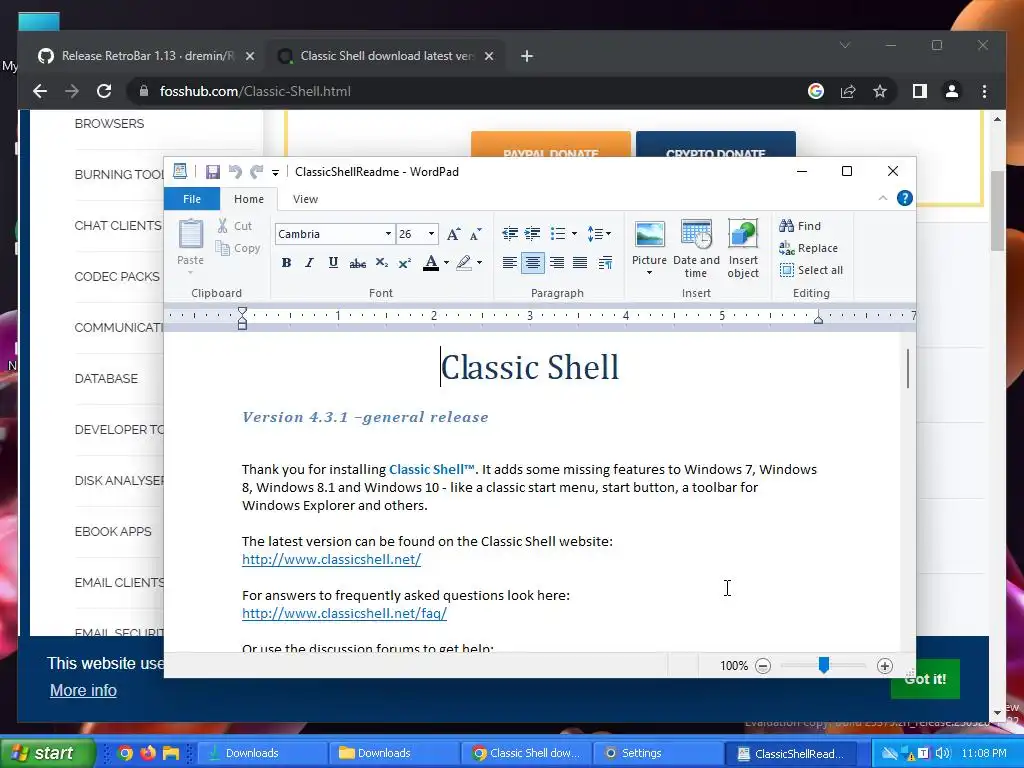The height and width of the screenshot is (768, 1024).
Task: Expand the highlight color palette arrow
Action: (x=479, y=263)
